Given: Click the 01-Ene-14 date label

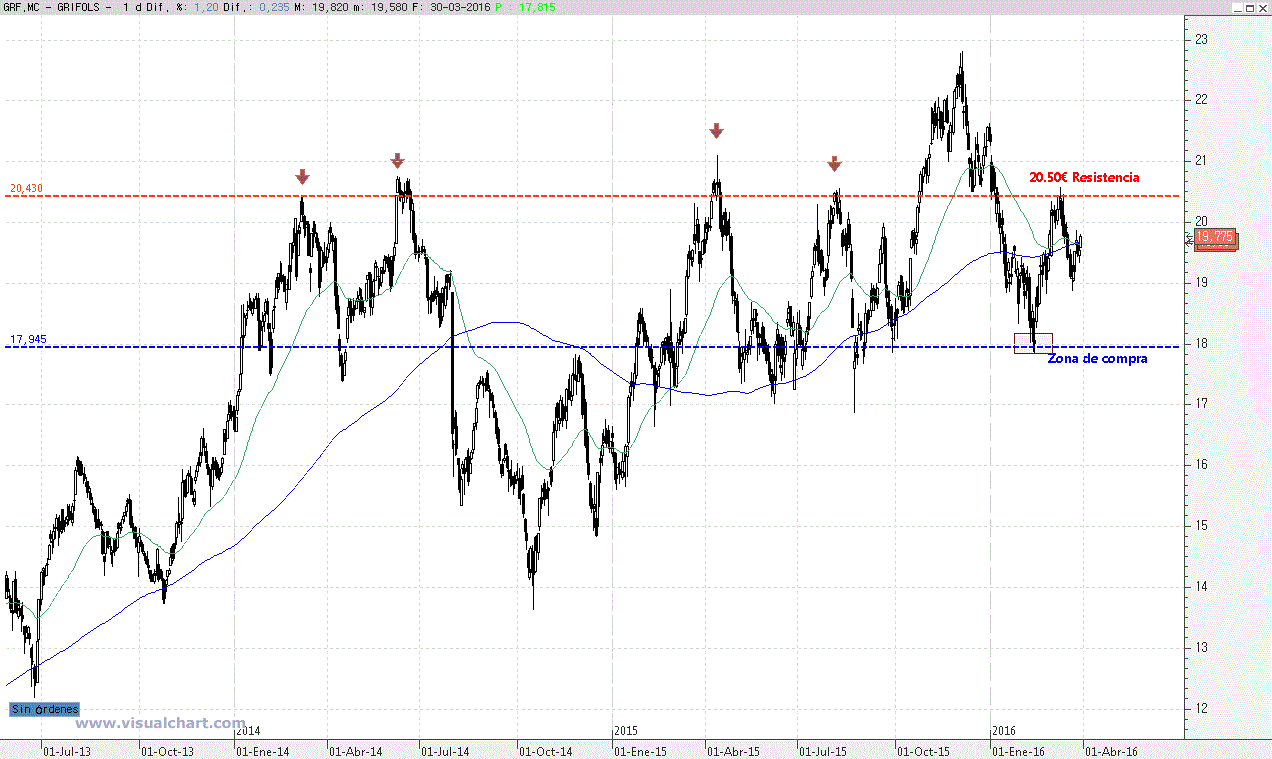Looking at the screenshot, I should coord(264,751).
